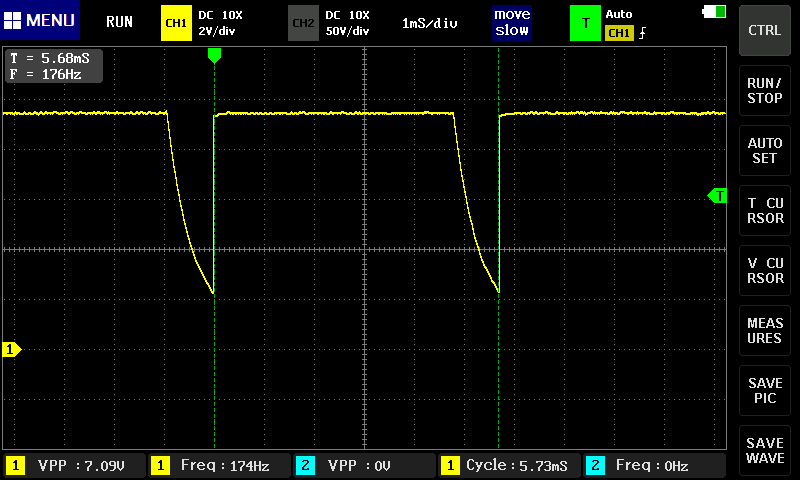Select the gray CH2 channel badge
This screenshot has height=480, width=800.
tap(303, 23)
